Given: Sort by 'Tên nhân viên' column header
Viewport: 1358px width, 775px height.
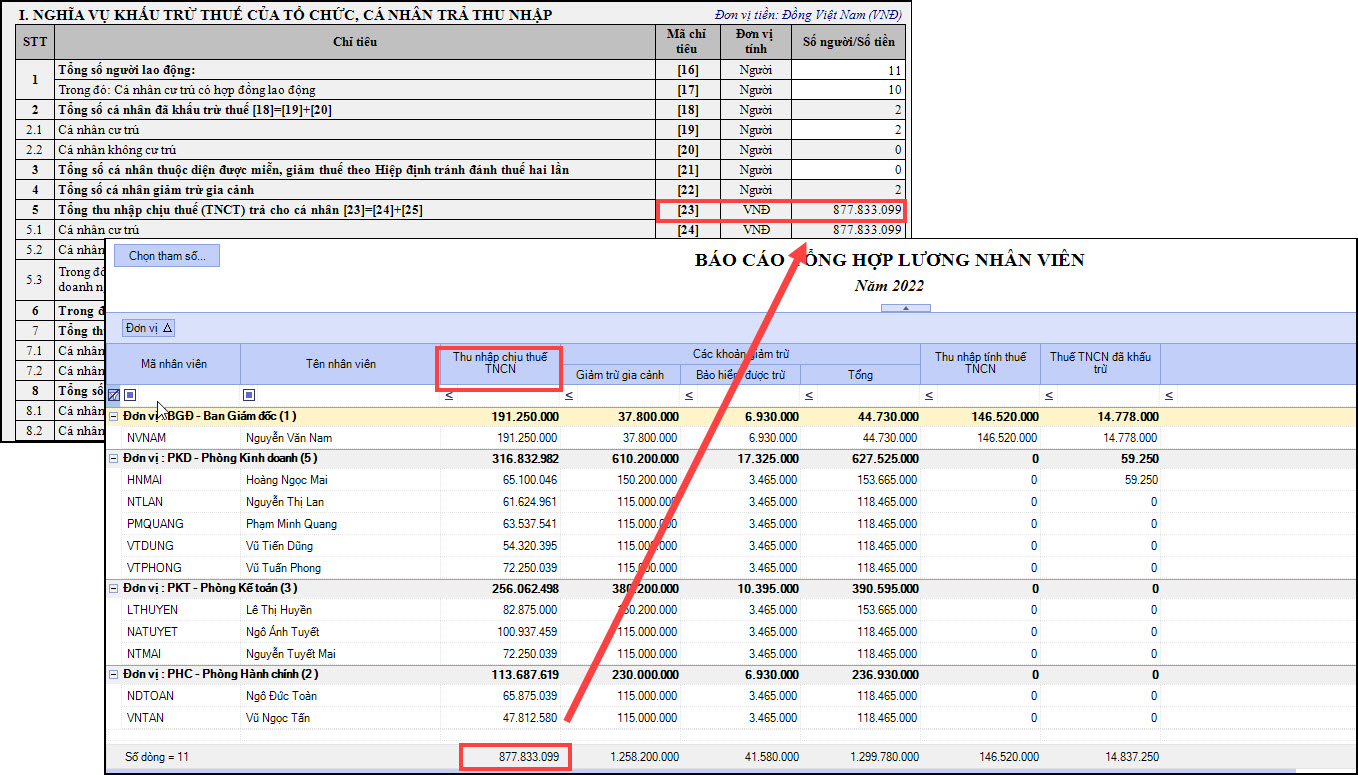Looking at the screenshot, I should 340,364.
